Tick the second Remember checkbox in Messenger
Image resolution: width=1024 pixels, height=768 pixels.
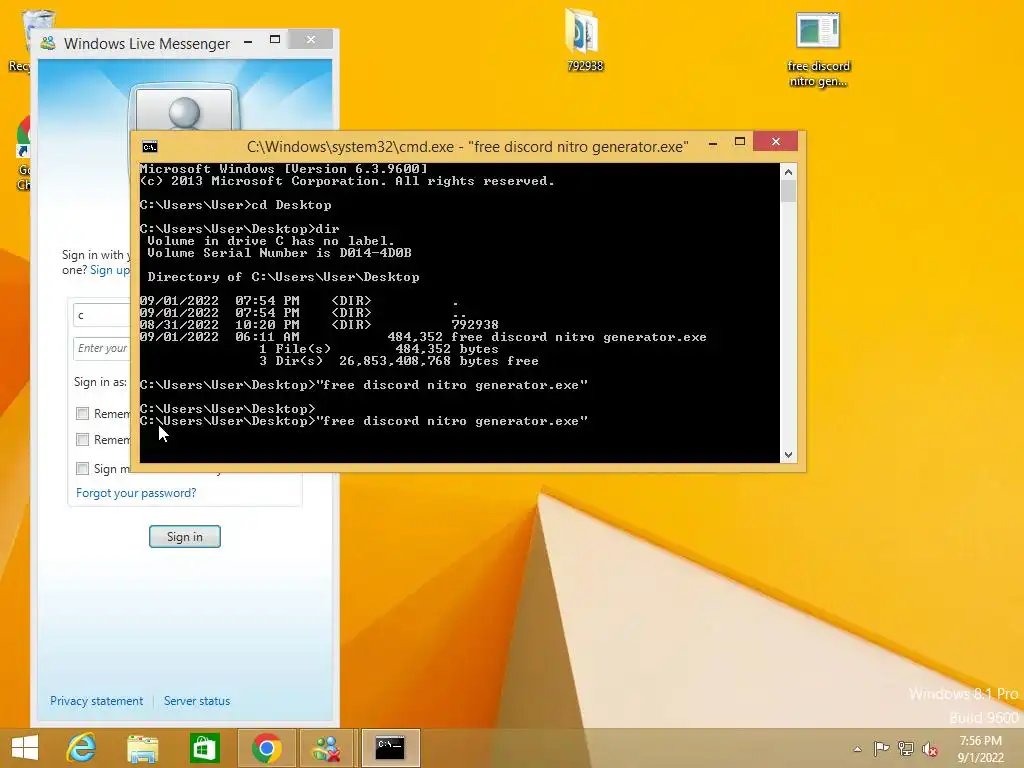coord(82,440)
